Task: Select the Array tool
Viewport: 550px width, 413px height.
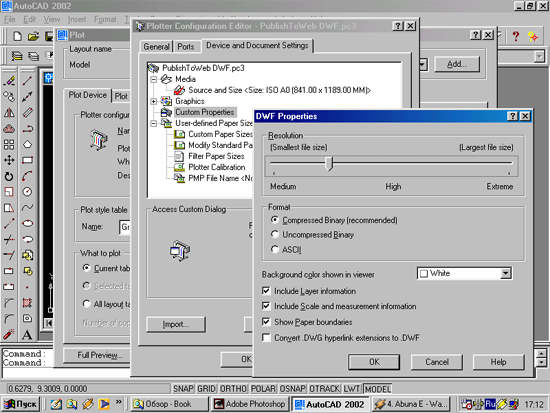Action: 9,144
